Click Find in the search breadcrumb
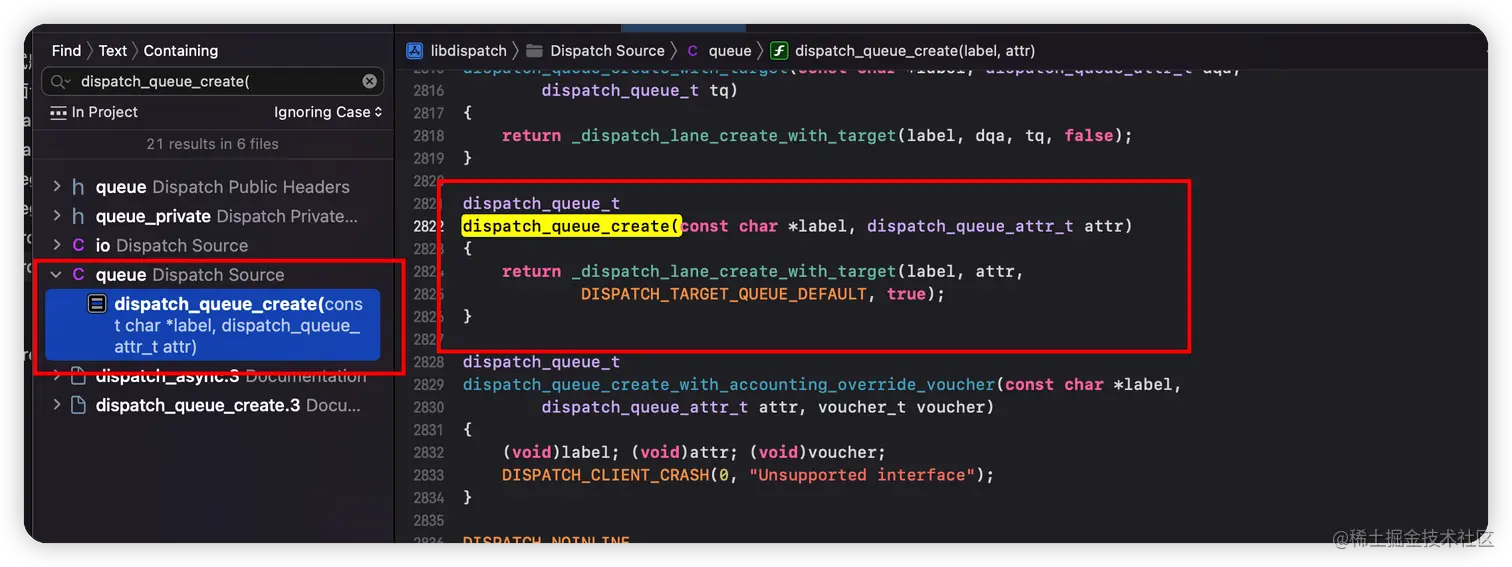 [x=66, y=50]
